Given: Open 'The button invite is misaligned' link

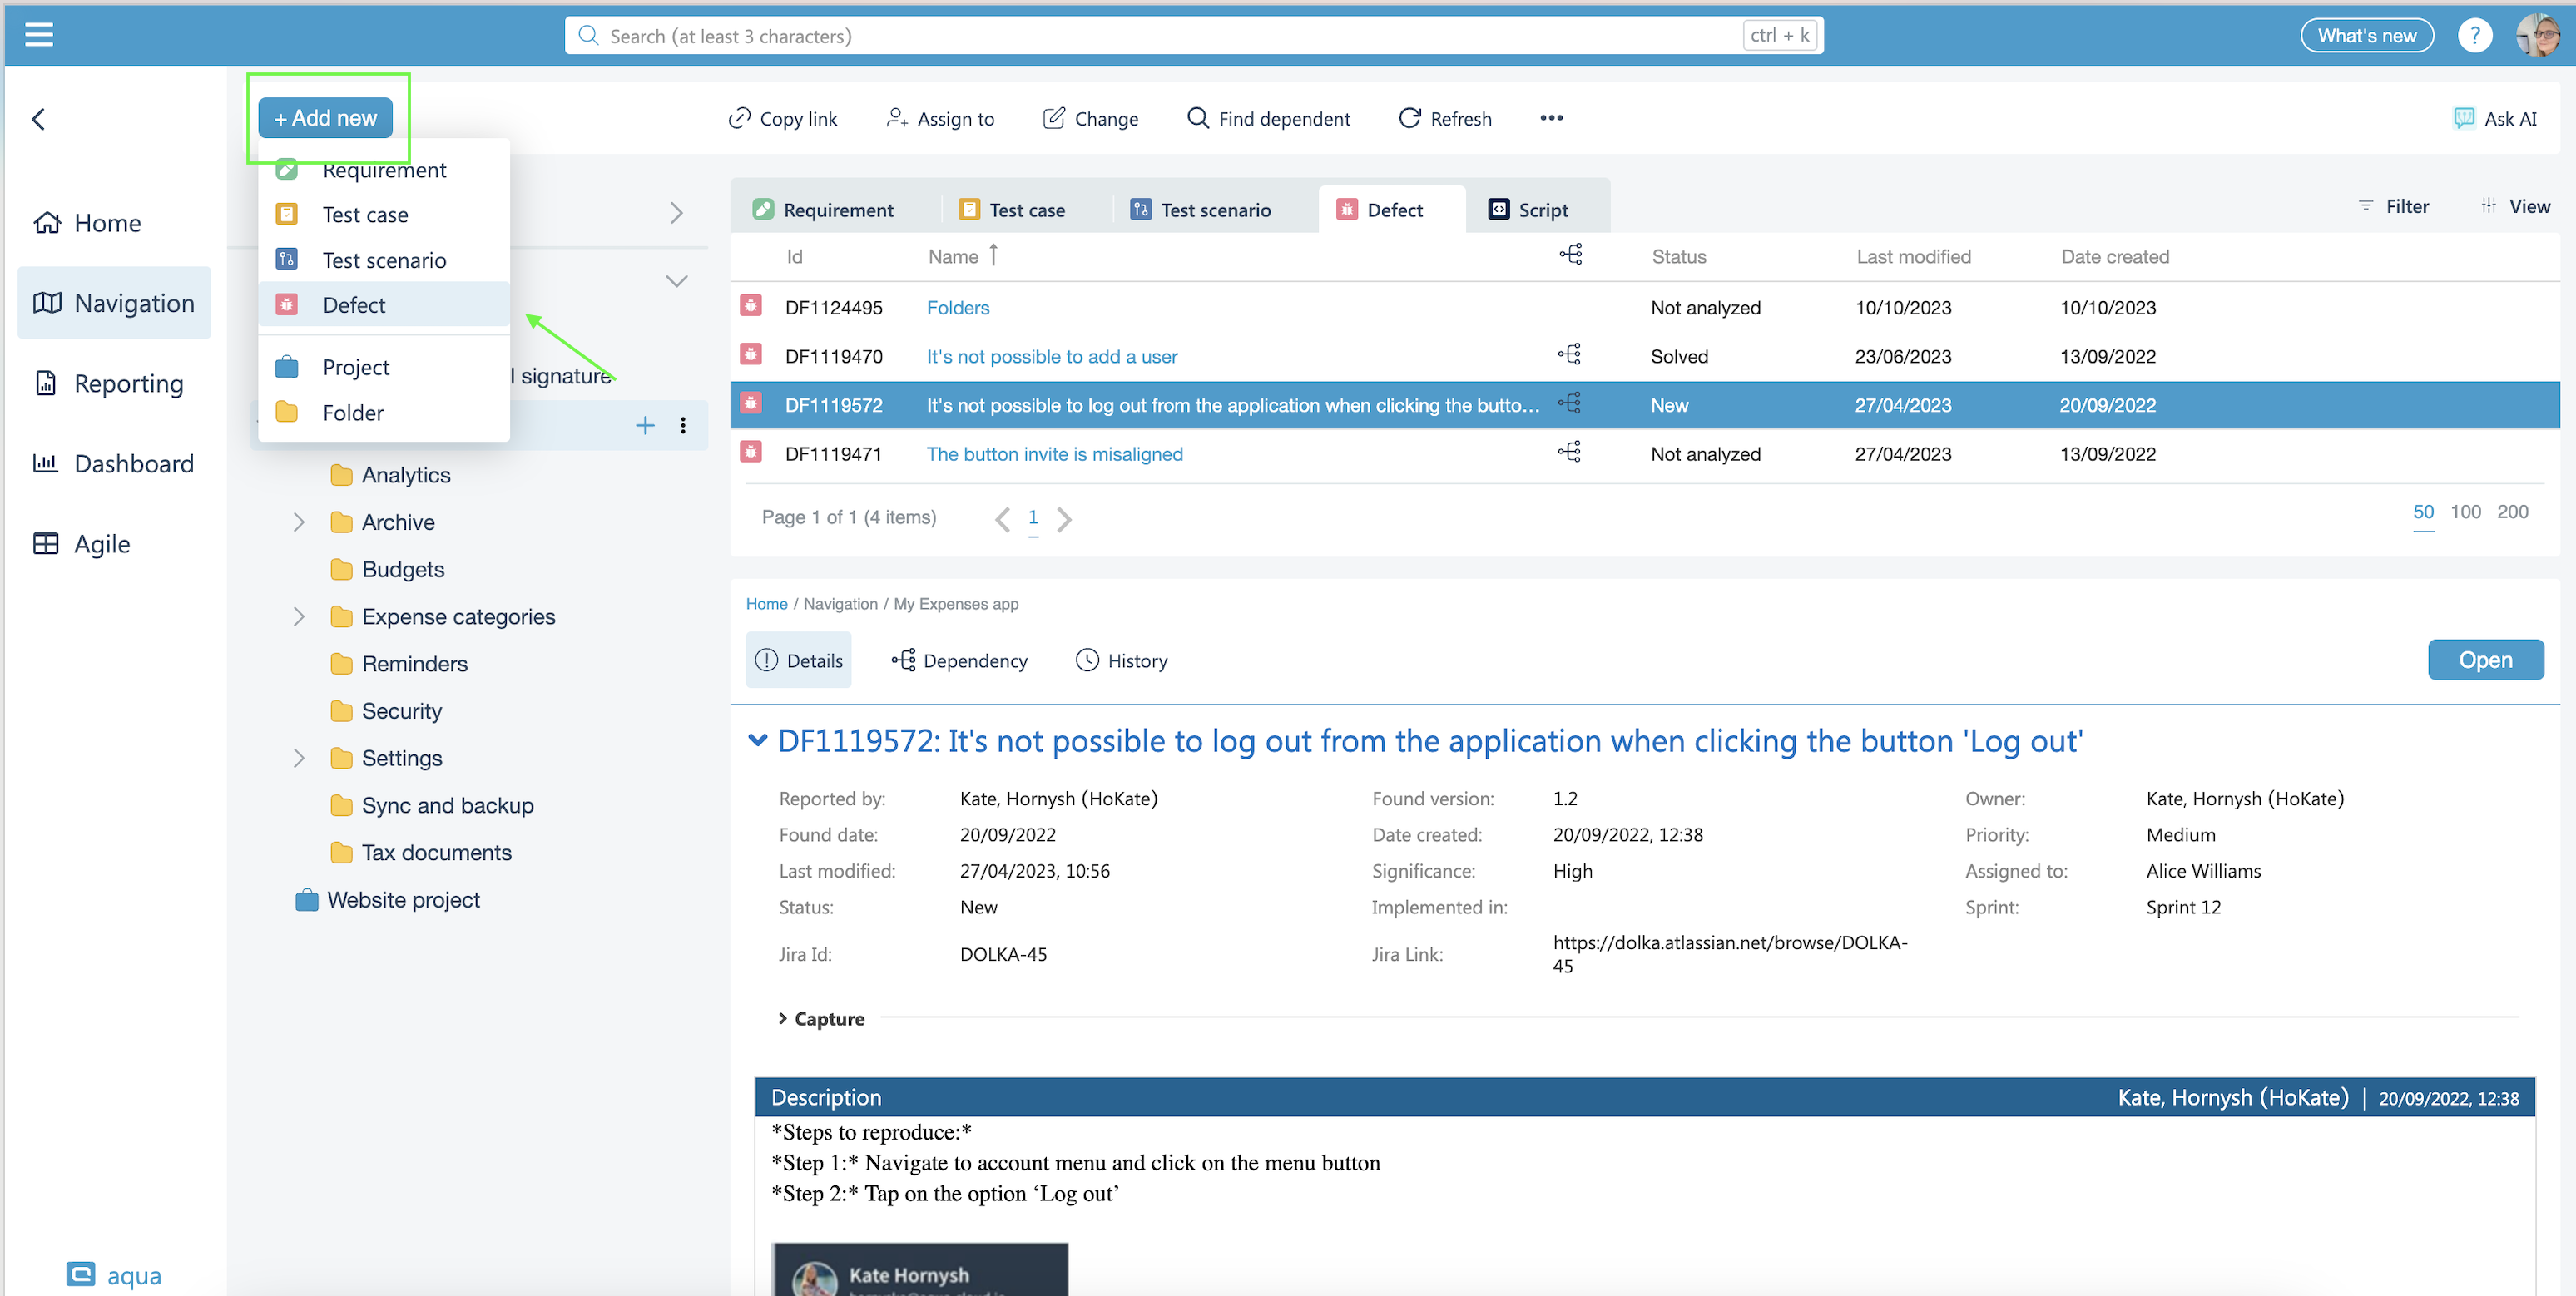Looking at the screenshot, I should click(1054, 454).
